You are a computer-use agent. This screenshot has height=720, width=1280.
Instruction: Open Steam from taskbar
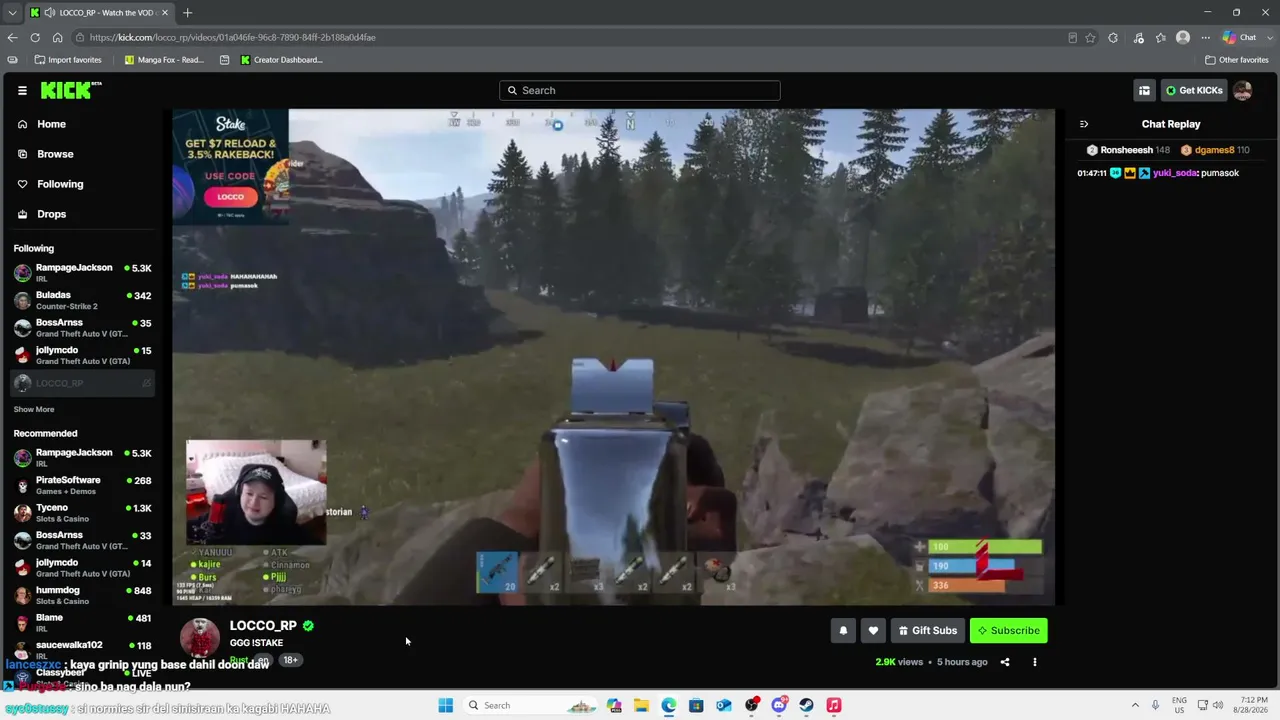(806, 705)
